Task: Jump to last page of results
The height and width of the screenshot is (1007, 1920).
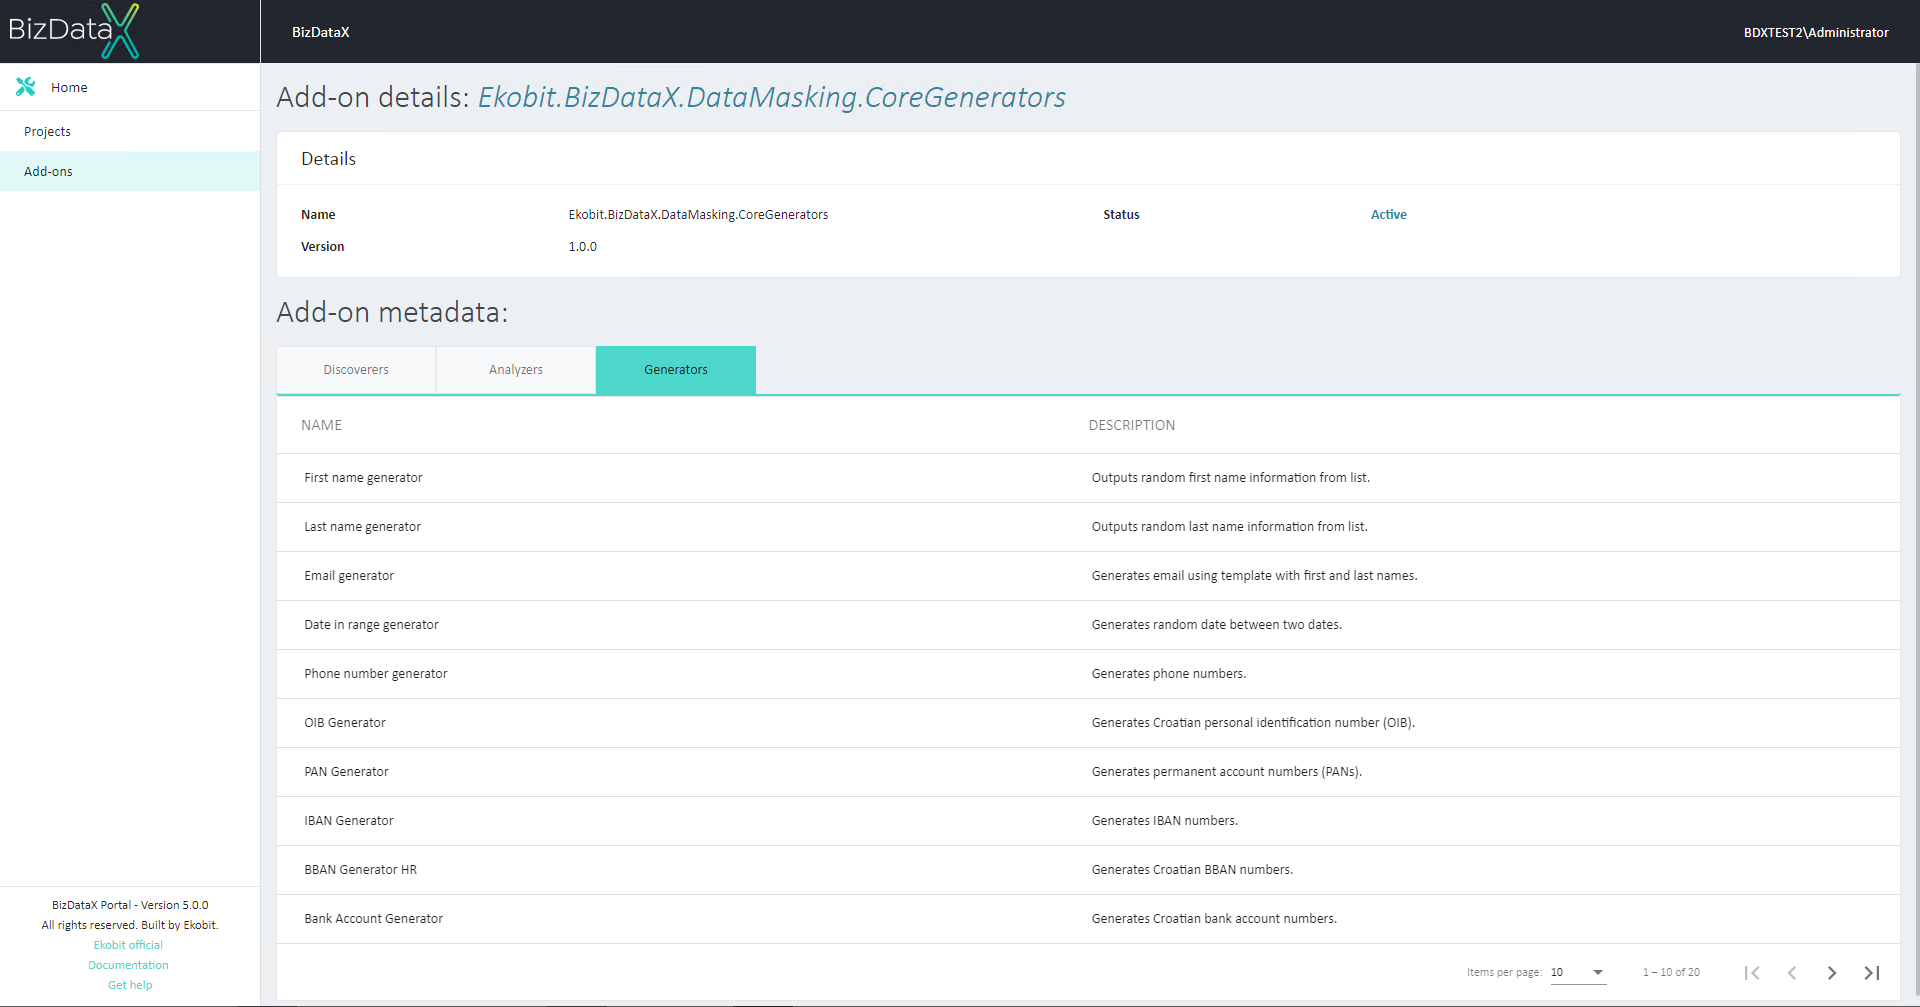Action: (1872, 972)
